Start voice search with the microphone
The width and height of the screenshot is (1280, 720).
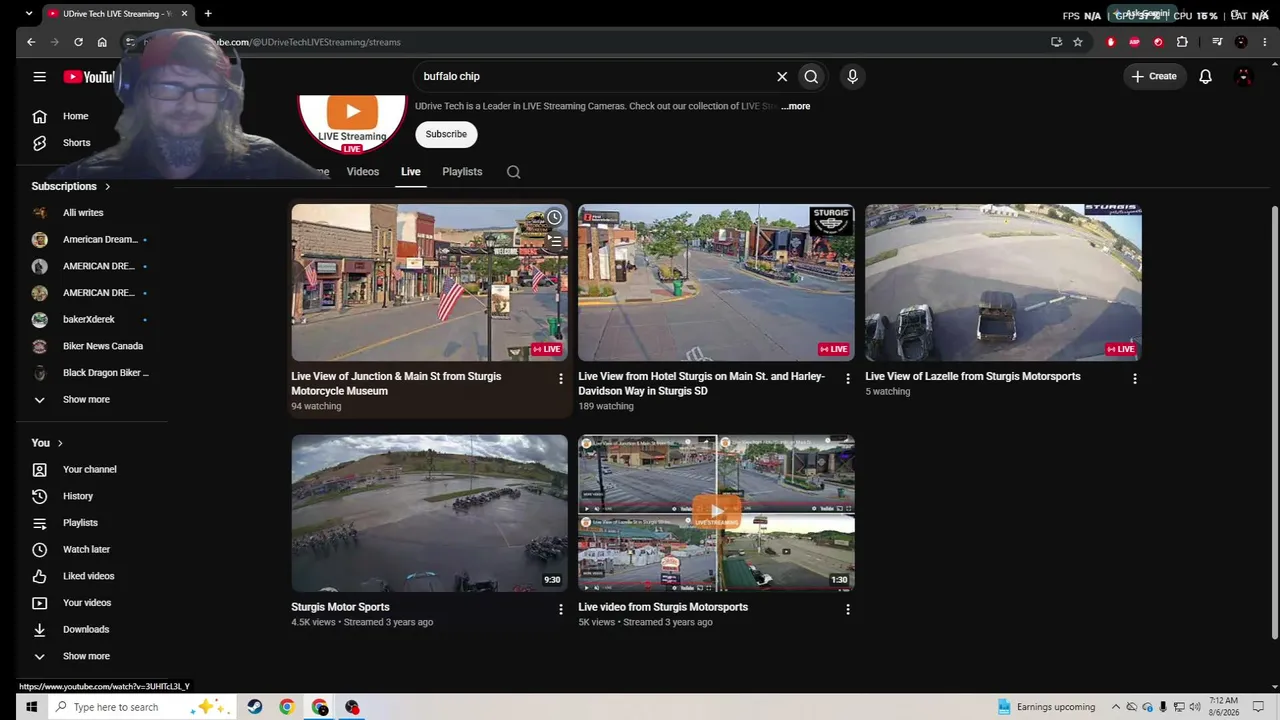point(852,76)
